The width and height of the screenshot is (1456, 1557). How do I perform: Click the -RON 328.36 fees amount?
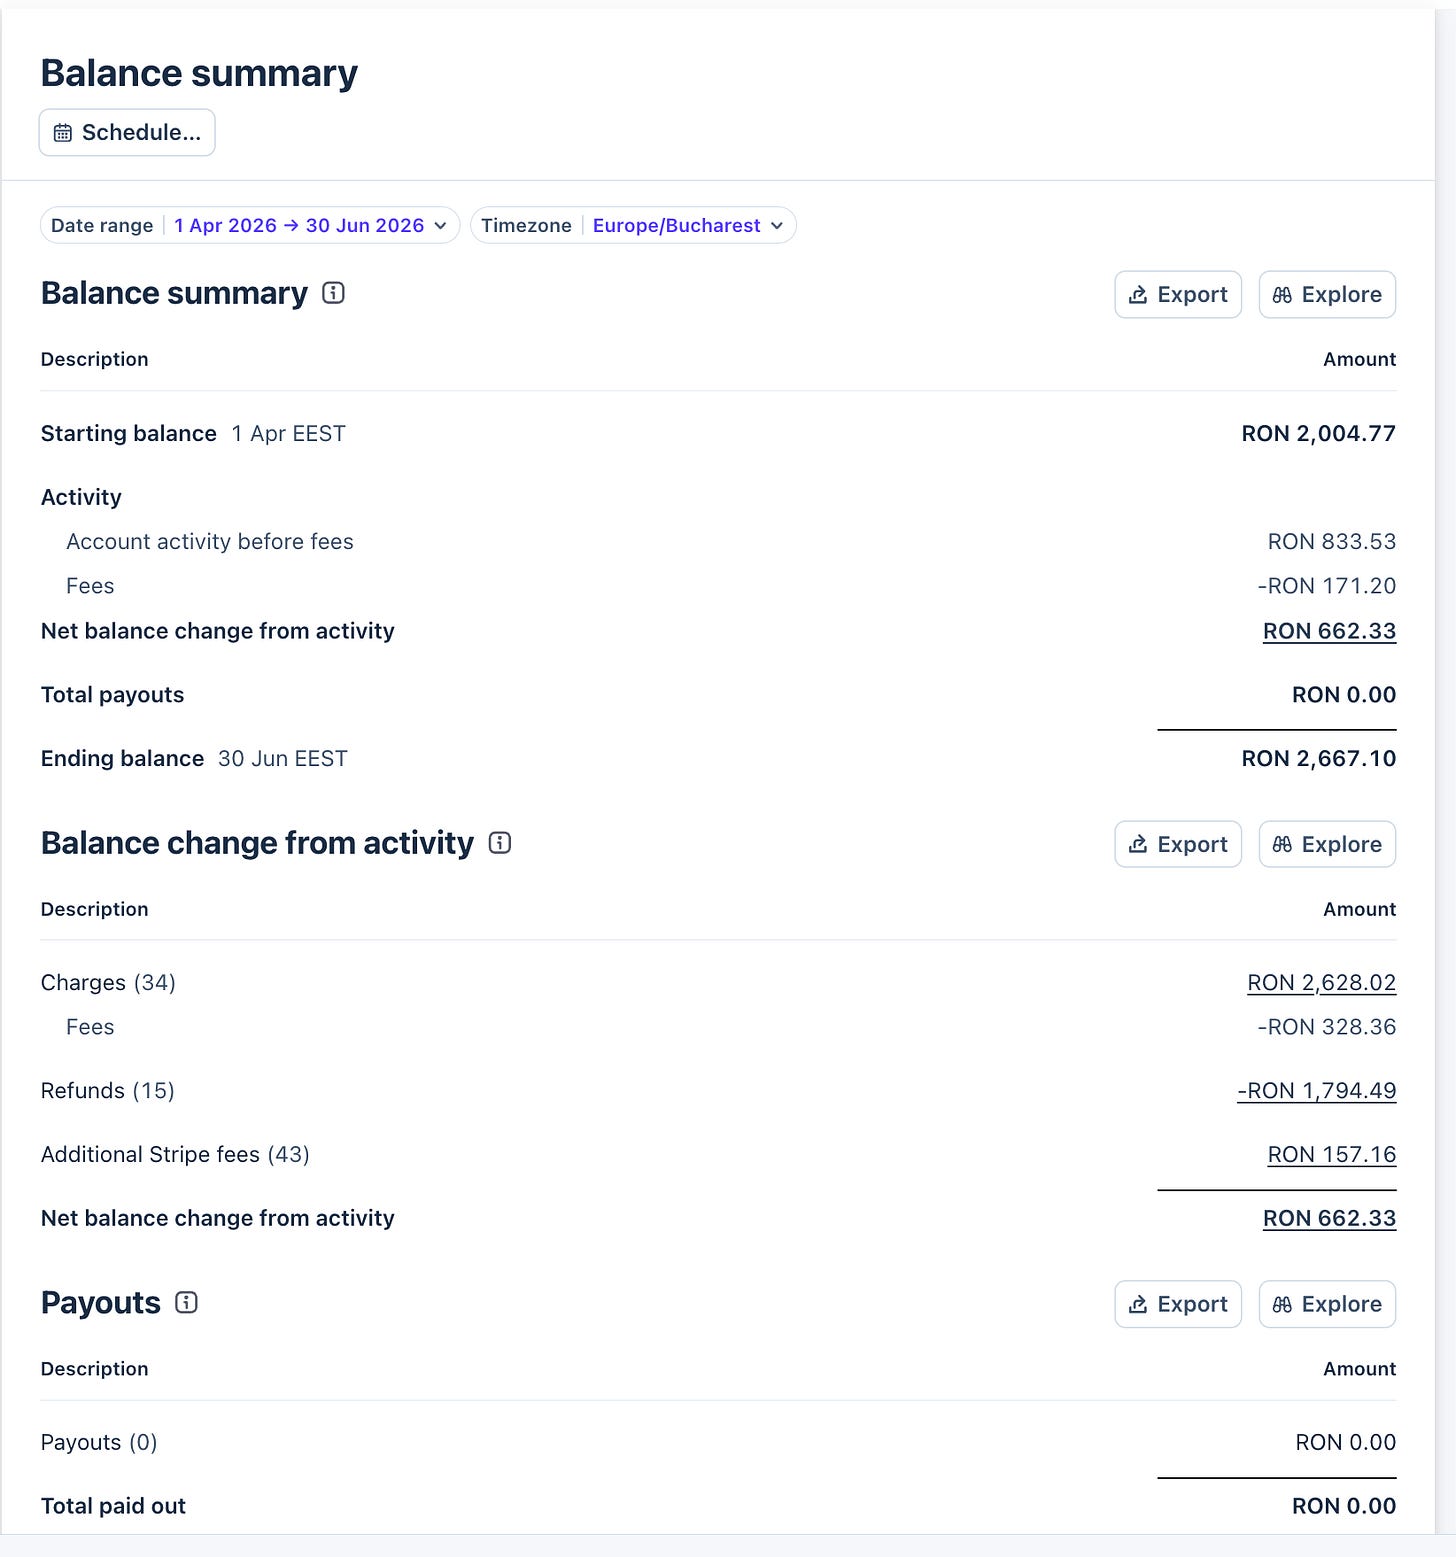(1326, 1027)
